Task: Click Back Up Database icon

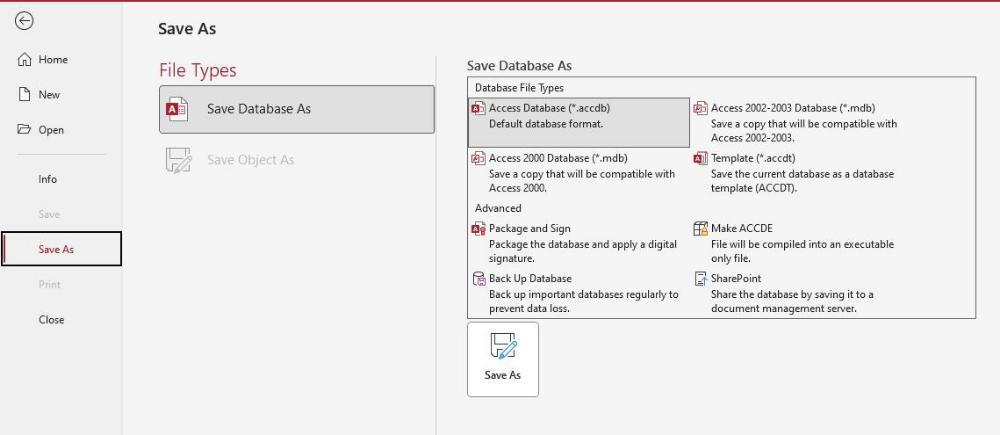Action: (478, 279)
